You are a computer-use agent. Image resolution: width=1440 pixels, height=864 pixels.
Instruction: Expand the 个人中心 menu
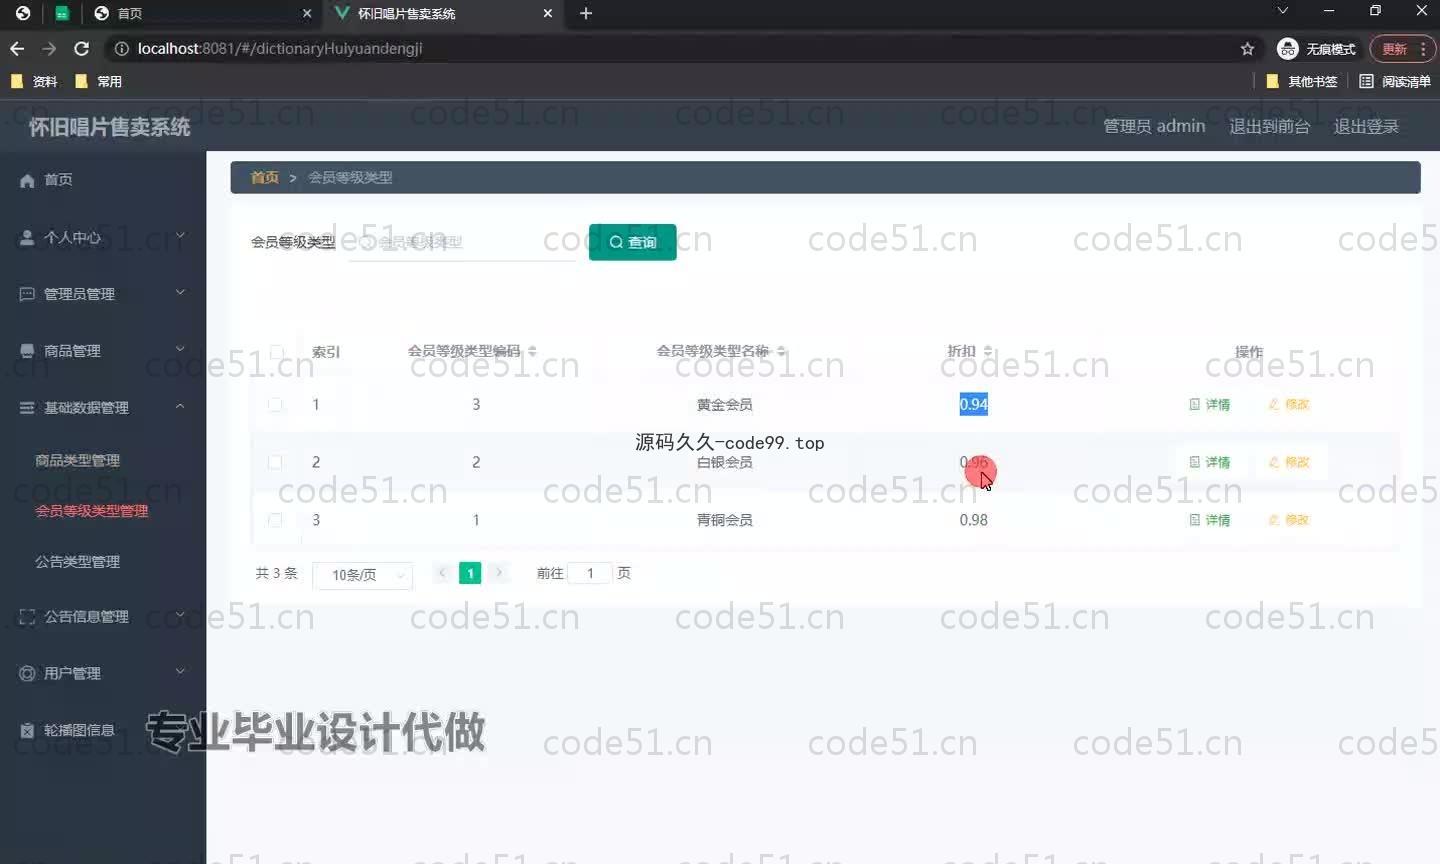coord(180,236)
